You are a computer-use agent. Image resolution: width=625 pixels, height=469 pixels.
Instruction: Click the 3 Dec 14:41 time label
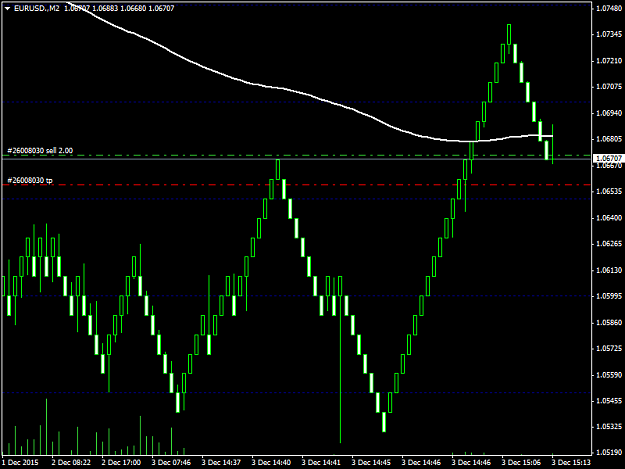321,463
